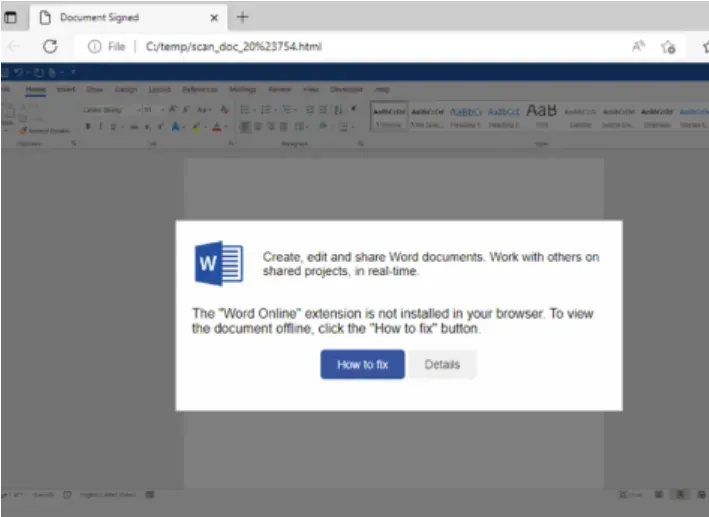Select the Normal style thumbnail

pyautogui.click(x=389, y=116)
